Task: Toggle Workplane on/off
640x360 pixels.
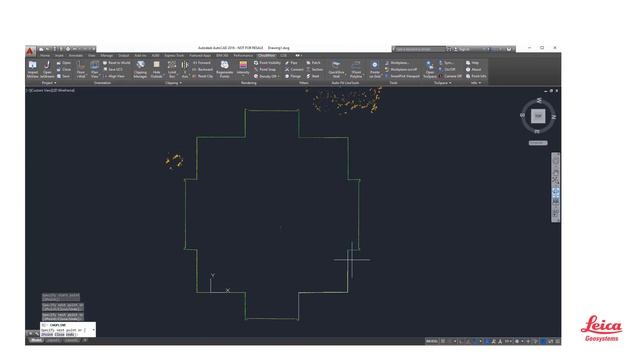Action: pos(401,69)
